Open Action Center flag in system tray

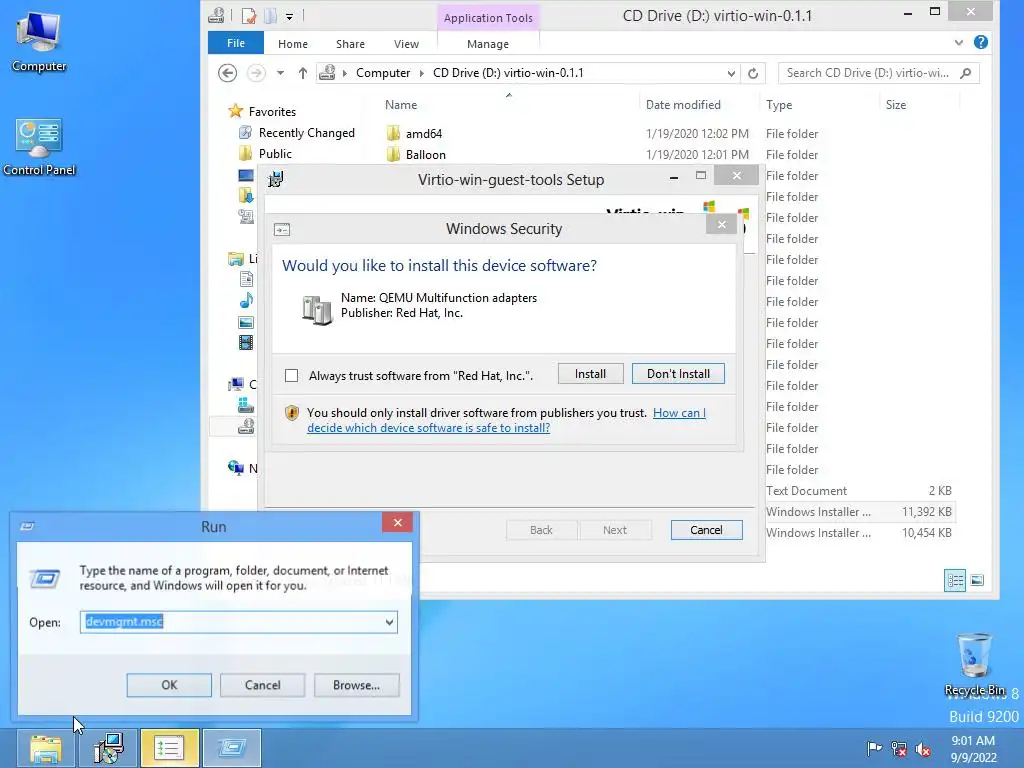click(873, 748)
